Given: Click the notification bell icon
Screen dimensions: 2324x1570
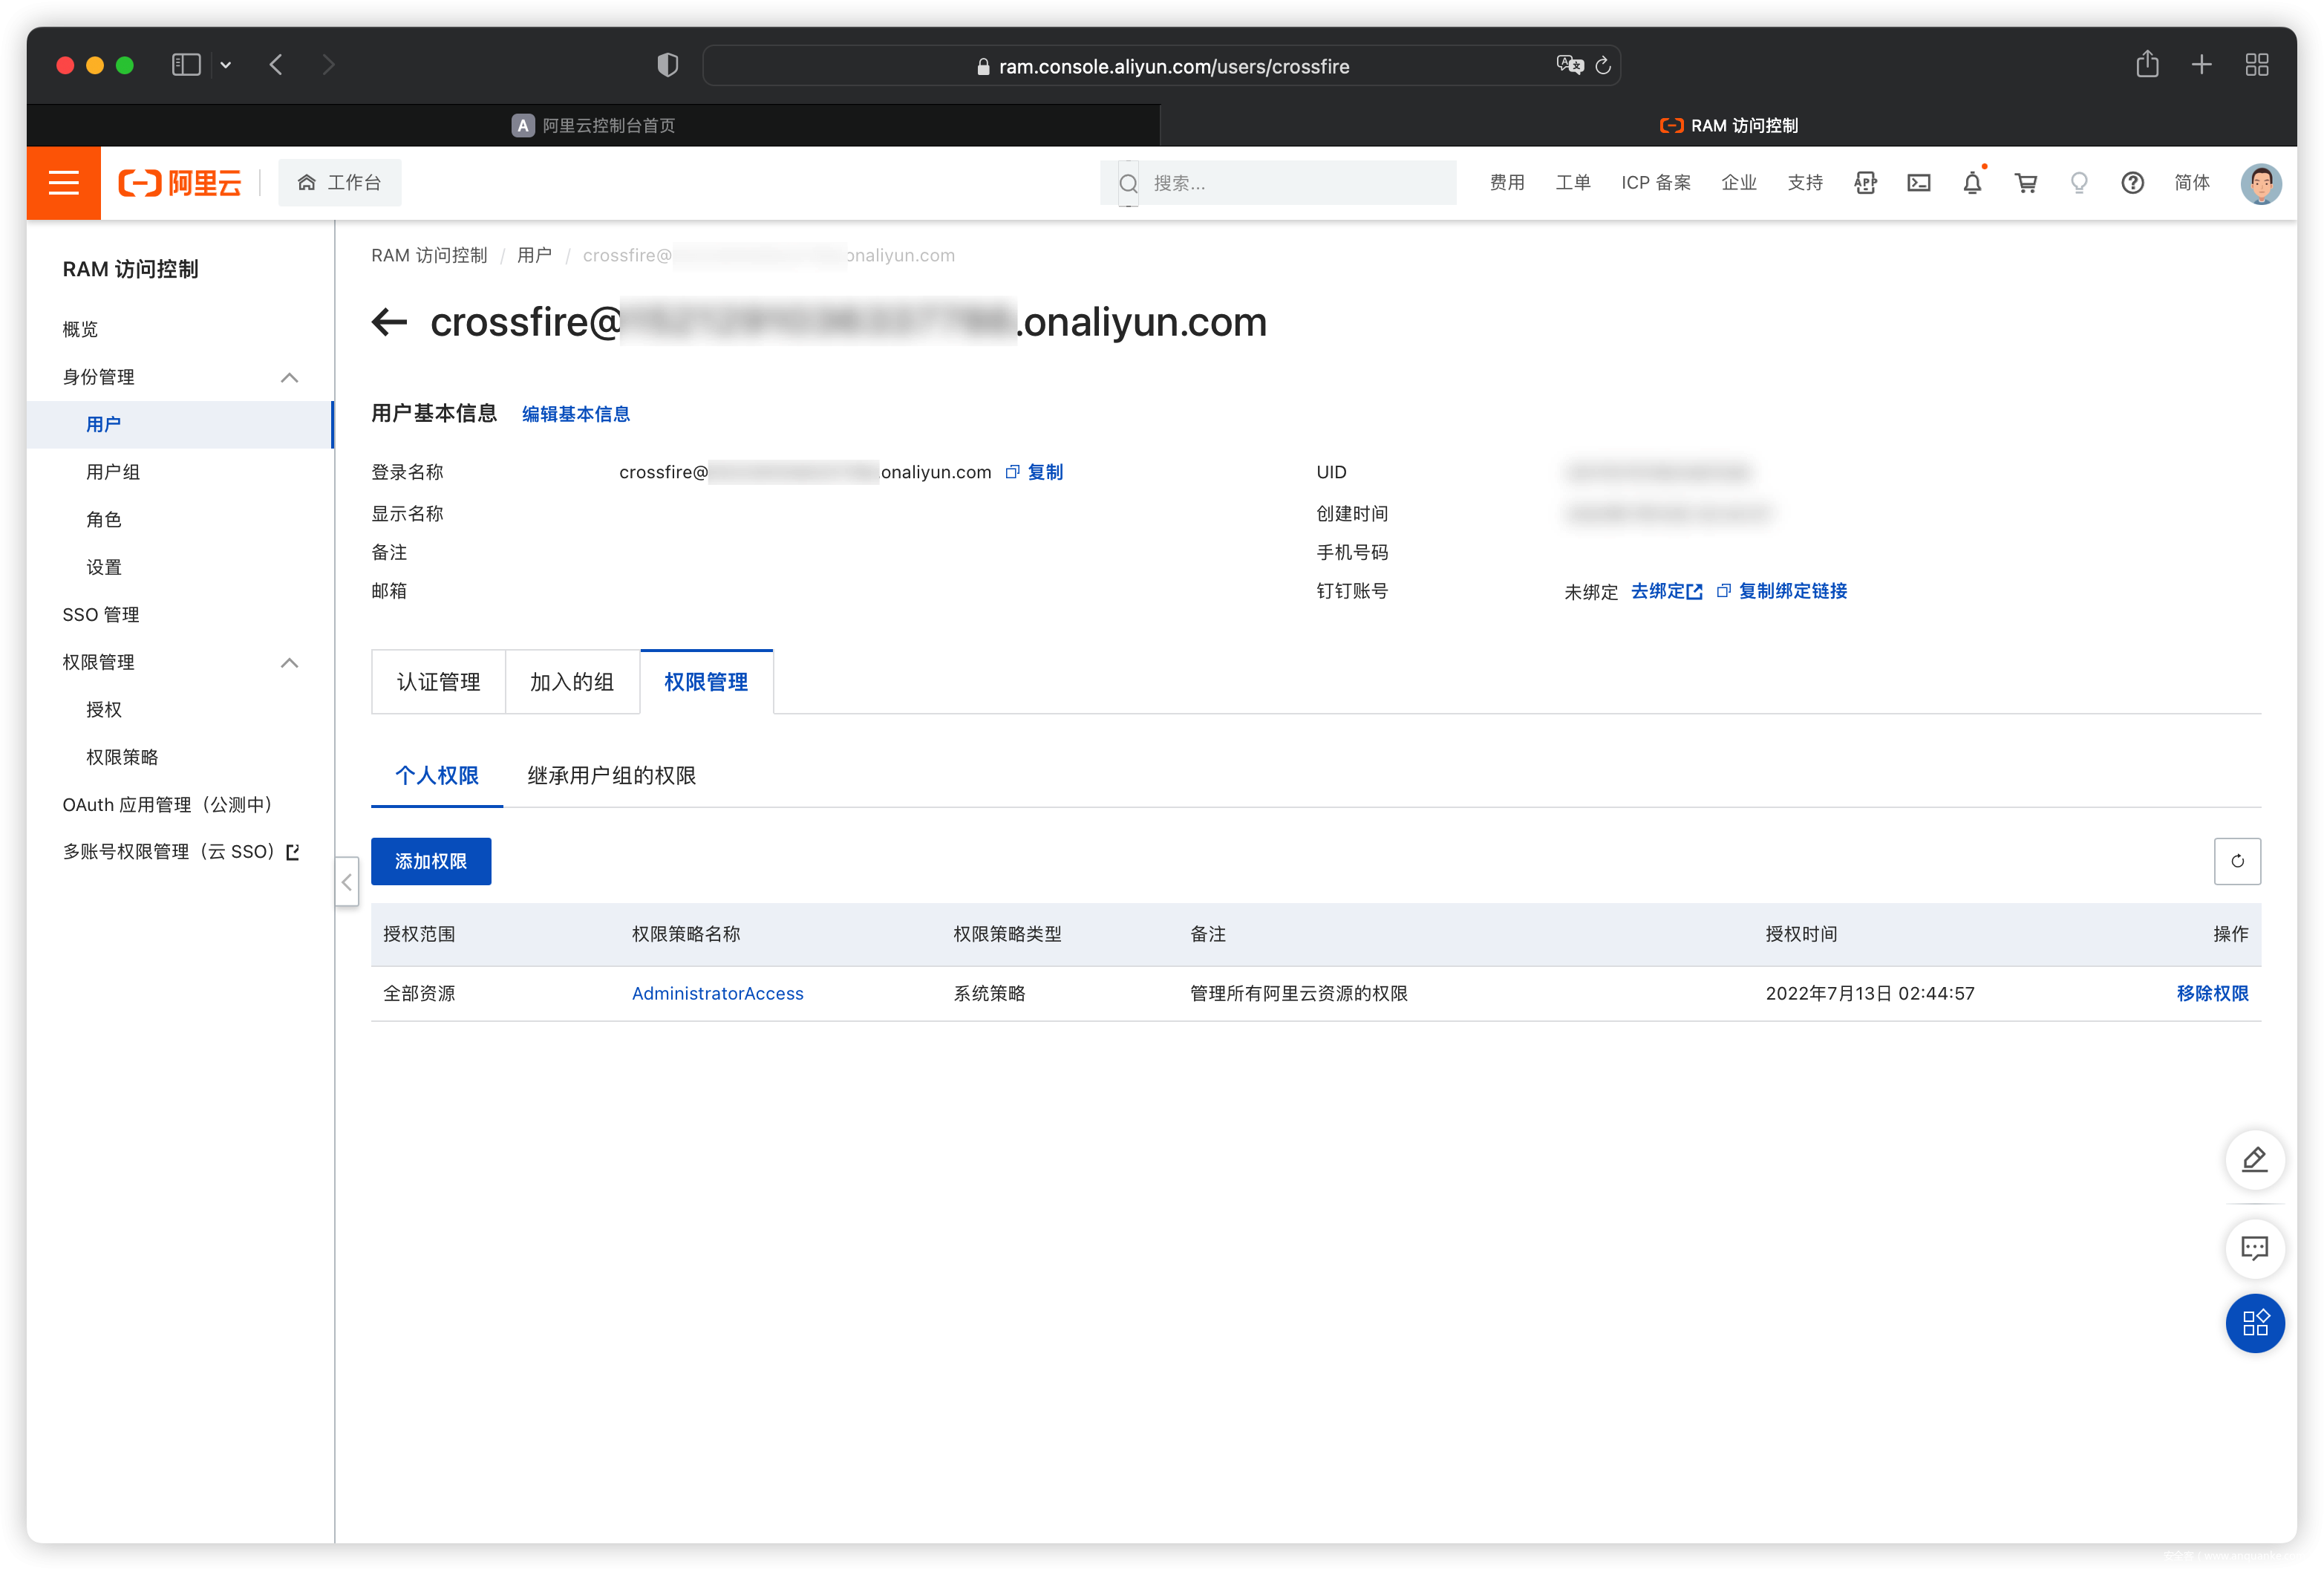Looking at the screenshot, I should [x=1971, y=183].
